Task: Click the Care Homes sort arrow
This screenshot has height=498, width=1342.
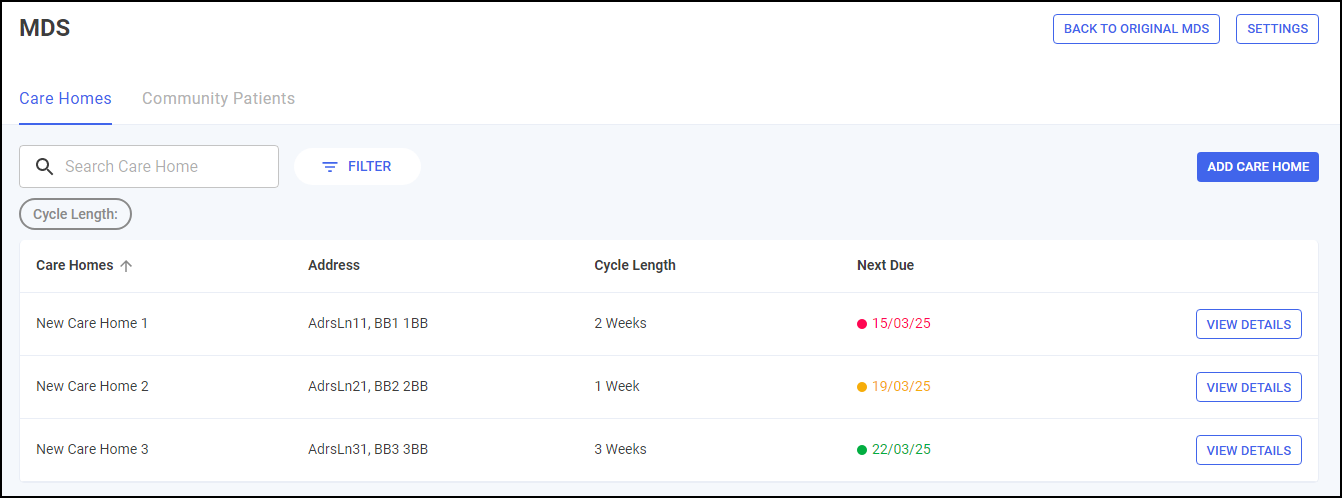Action: 126,266
